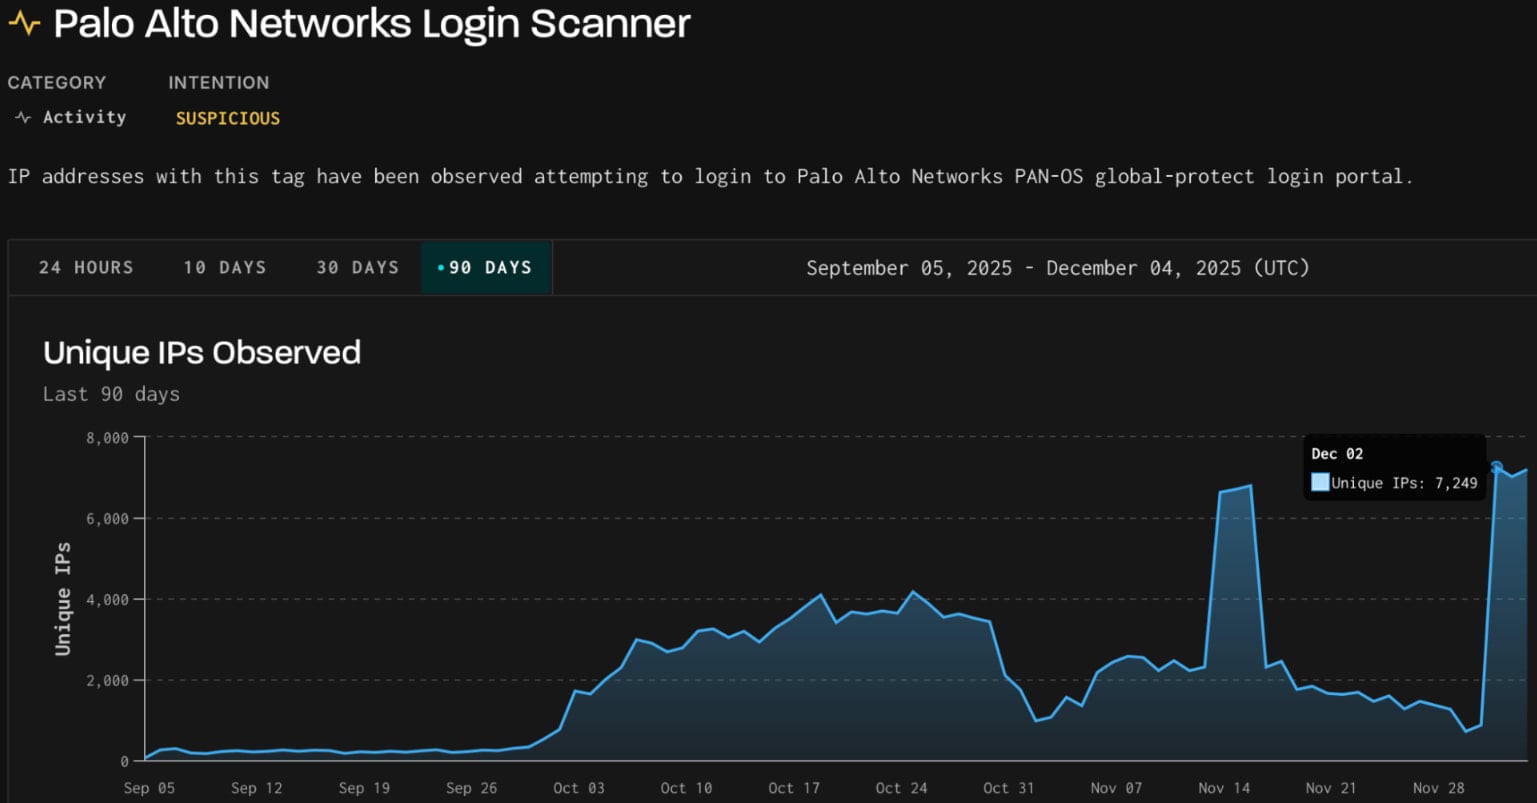Select the Activity waveform icon under CATEGORY
This screenshot has height=803, width=1537.
(22, 117)
